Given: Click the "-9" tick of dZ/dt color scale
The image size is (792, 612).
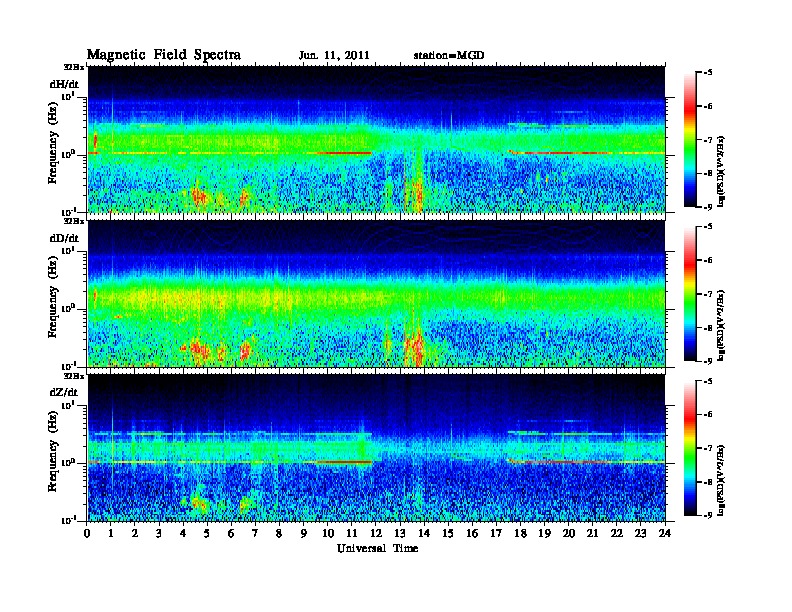Looking at the screenshot, I should (x=708, y=516).
